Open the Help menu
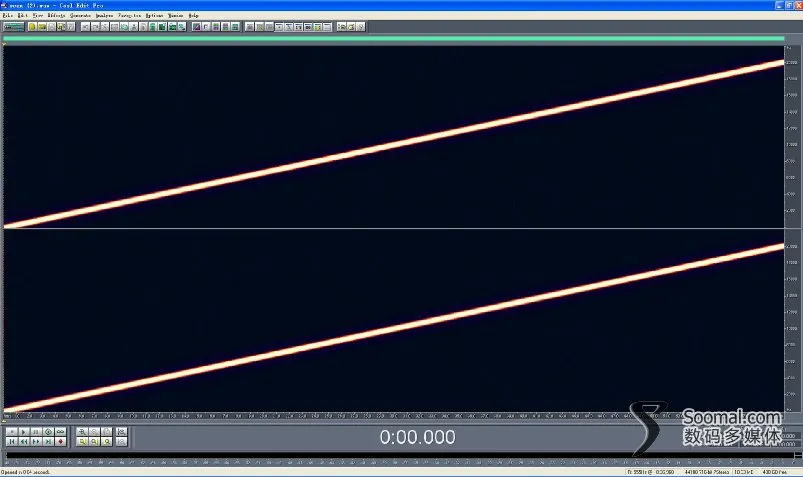The width and height of the screenshot is (803, 477). click(x=194, y=15)
